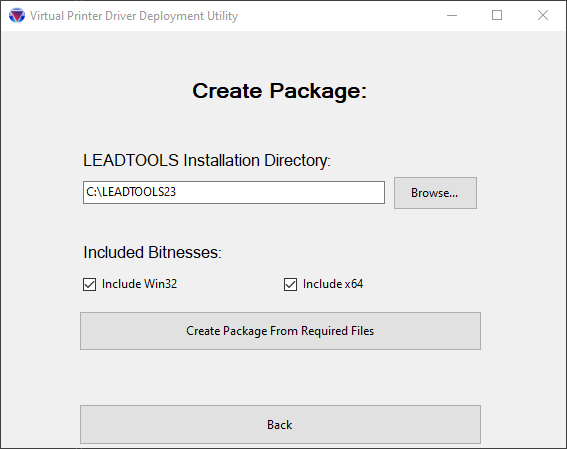Click the Browse... button
This screenshot has width=567, height=449.
[435, 193]
